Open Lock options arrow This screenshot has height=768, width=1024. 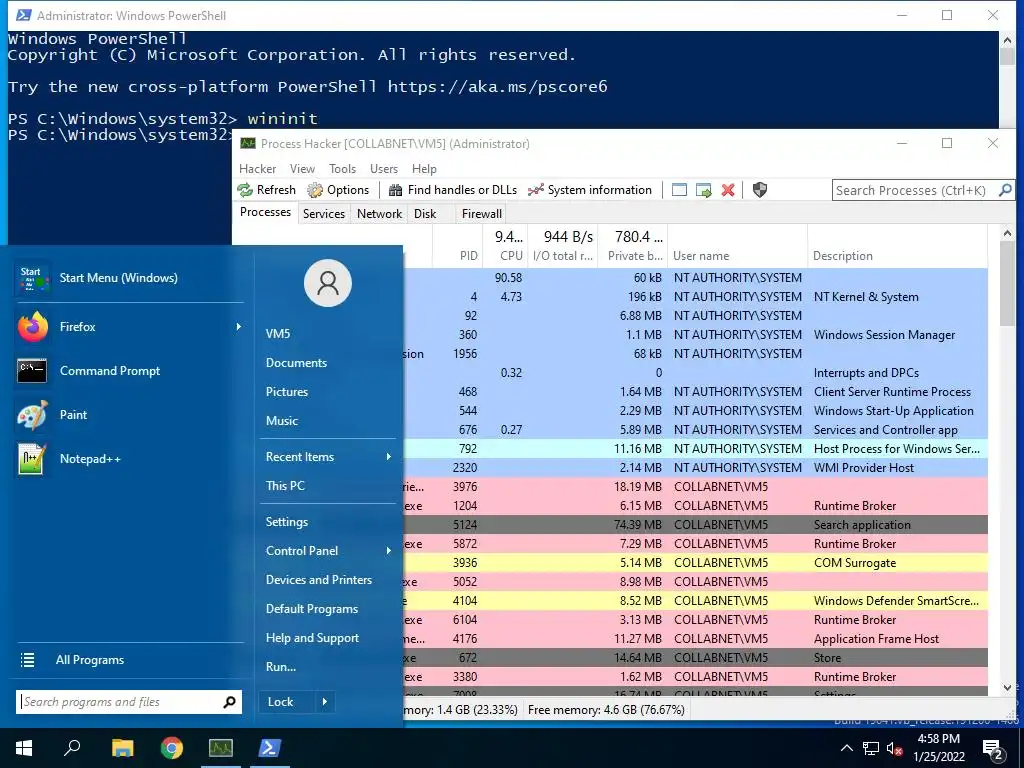(x=325, y=702)
